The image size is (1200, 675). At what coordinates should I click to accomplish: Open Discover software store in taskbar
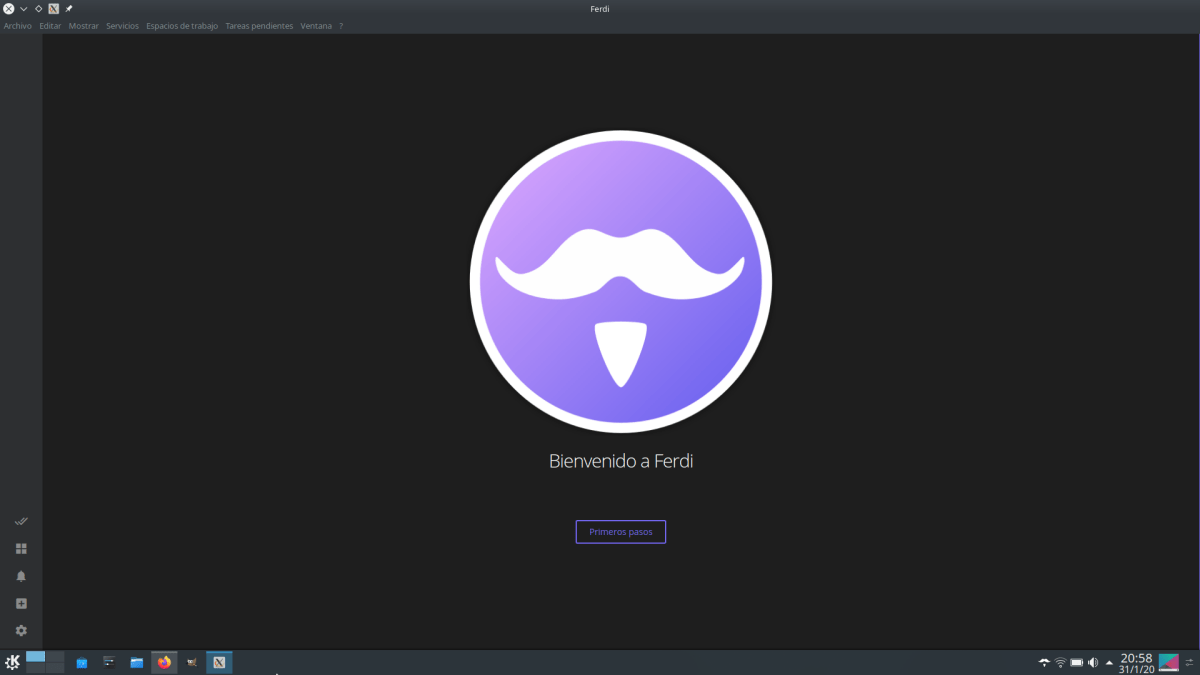pyautogui.click(x=82, y=662)
